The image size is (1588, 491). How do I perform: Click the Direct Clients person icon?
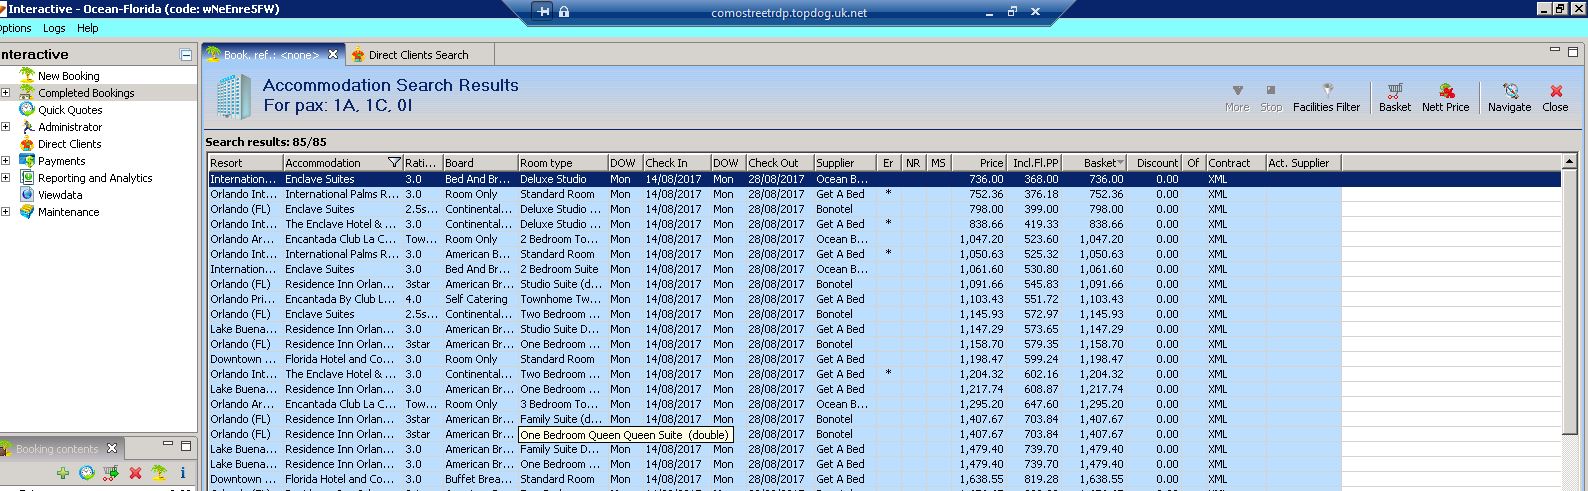pyautogui.click(x=27, y=143)
